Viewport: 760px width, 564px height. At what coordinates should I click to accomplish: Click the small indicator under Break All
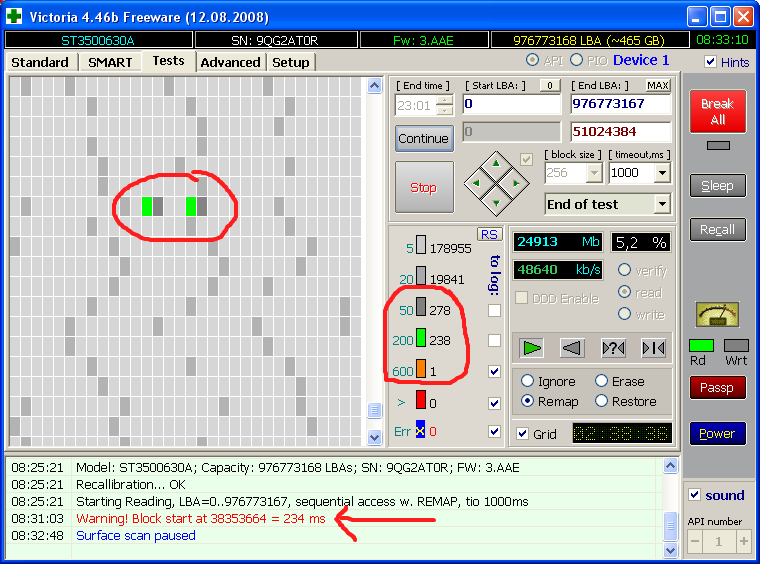[718, 145]
